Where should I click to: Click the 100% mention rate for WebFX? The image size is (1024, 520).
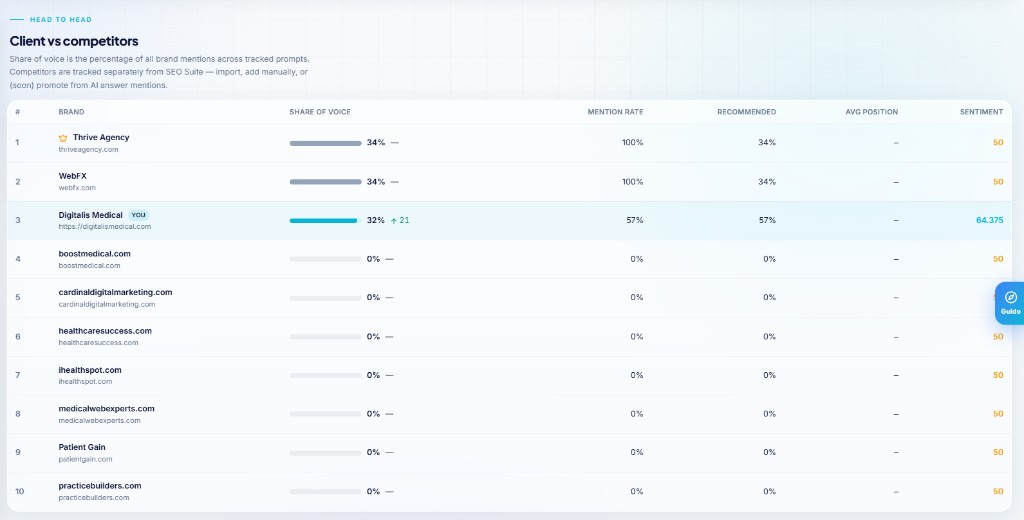[x=633, y=182]
